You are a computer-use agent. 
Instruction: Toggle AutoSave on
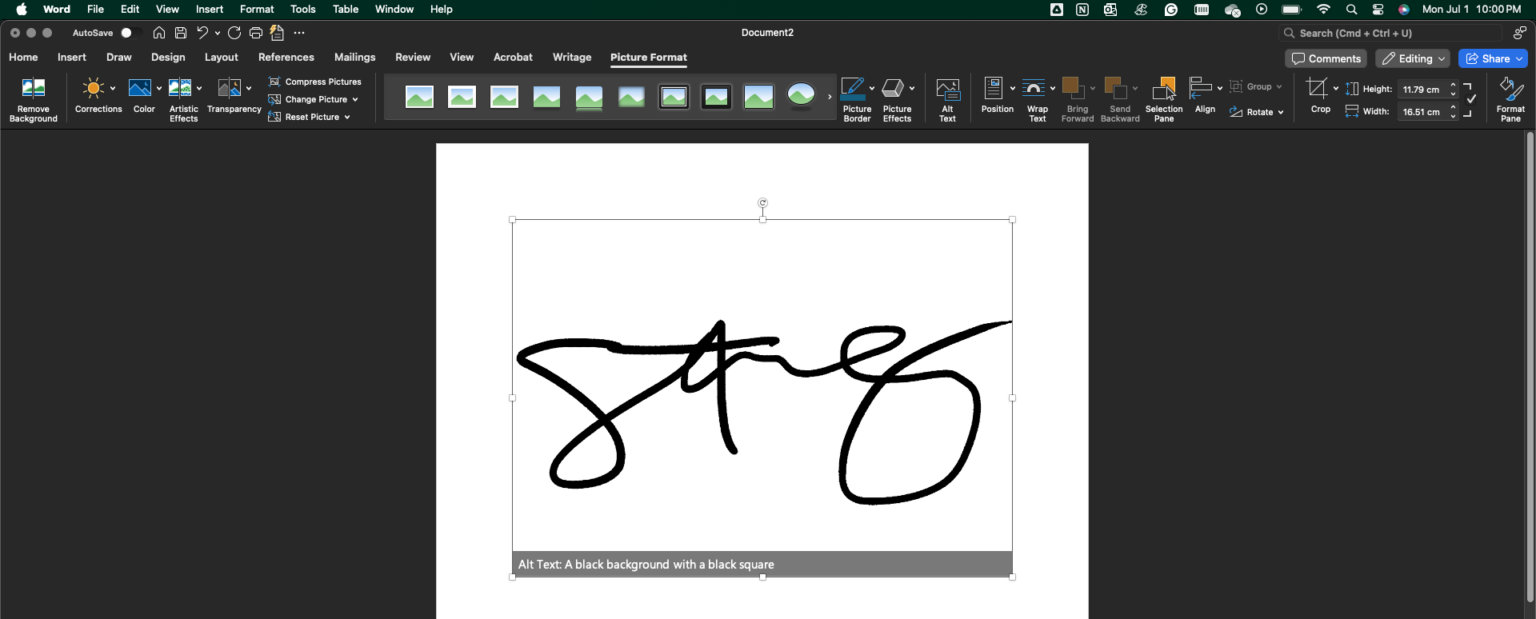pos(126,32)
